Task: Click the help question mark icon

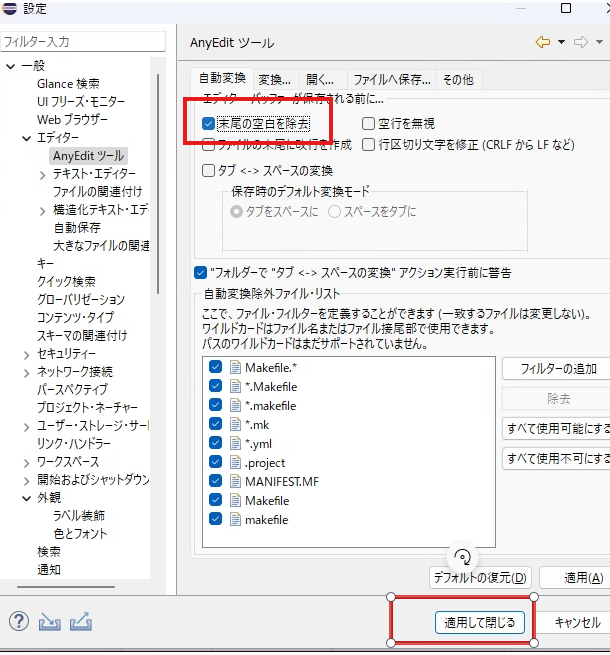Action: coord(19,622)
